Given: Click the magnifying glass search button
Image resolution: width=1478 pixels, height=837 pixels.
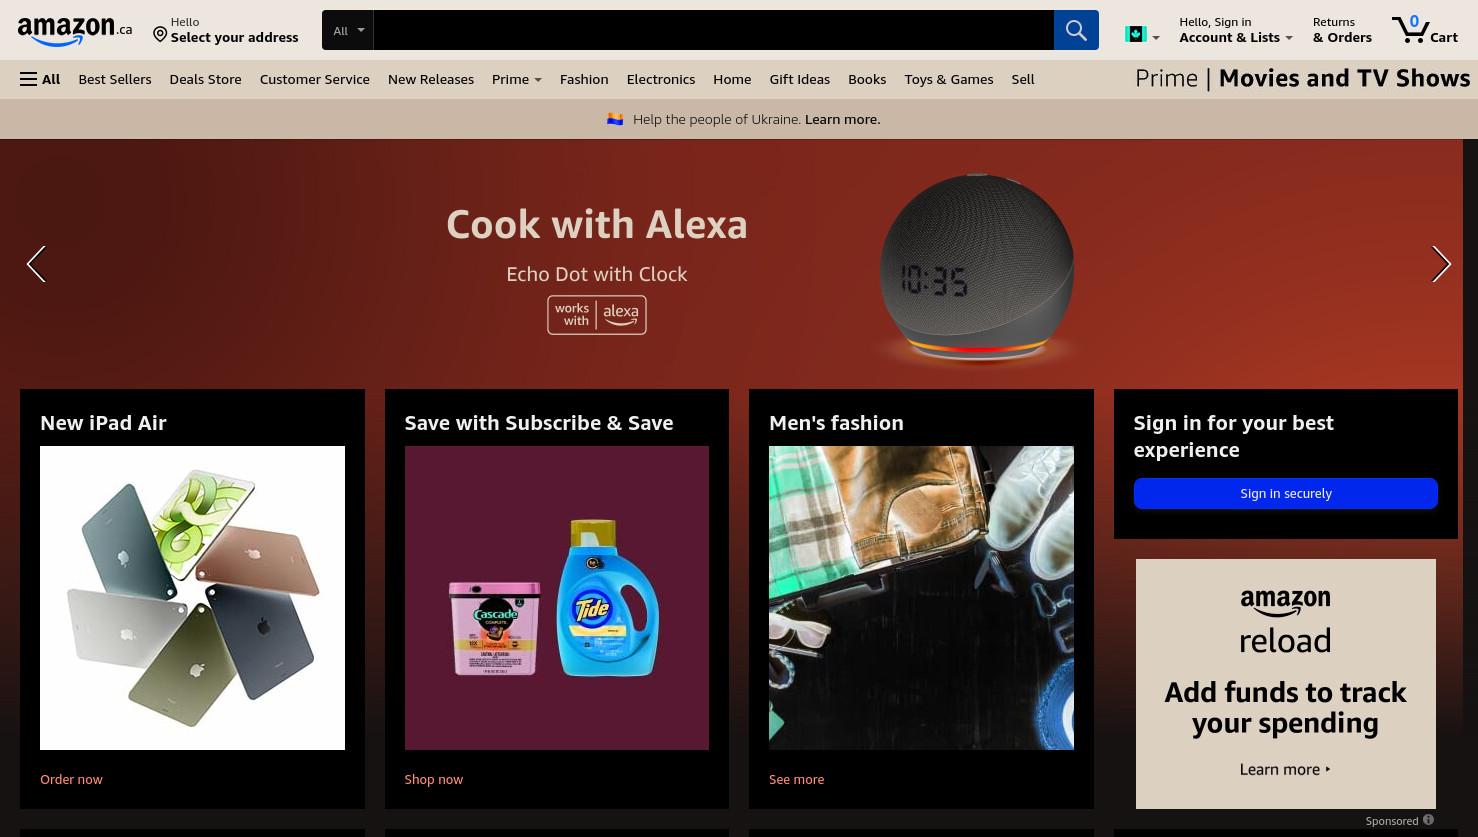Looking at the screenshot, I should (1076, 30).
